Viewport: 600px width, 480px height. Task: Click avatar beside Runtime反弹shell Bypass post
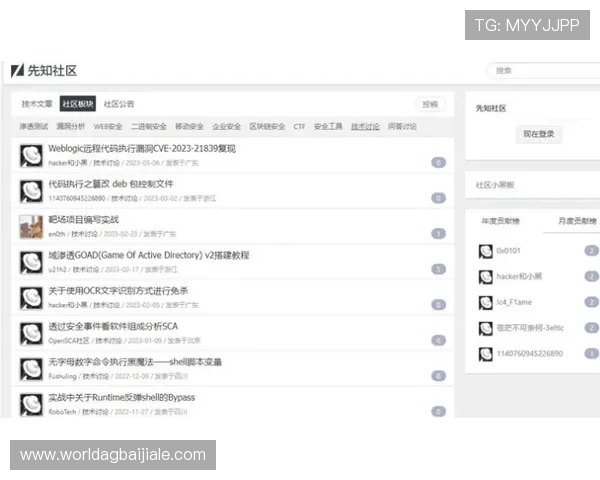pyautogui.click(x=31, y=405)
